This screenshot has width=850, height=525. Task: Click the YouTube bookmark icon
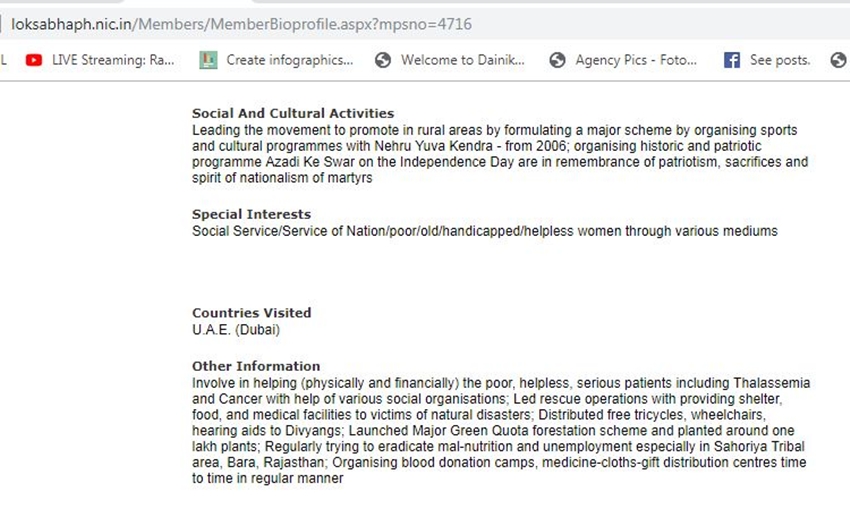(x=34, y=60)
